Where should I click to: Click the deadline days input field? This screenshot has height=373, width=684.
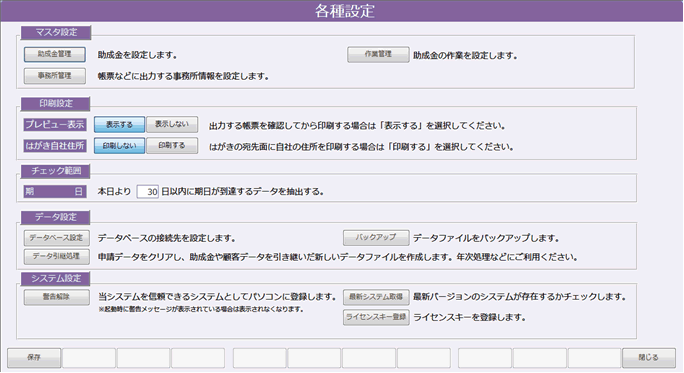coord(147,192)
